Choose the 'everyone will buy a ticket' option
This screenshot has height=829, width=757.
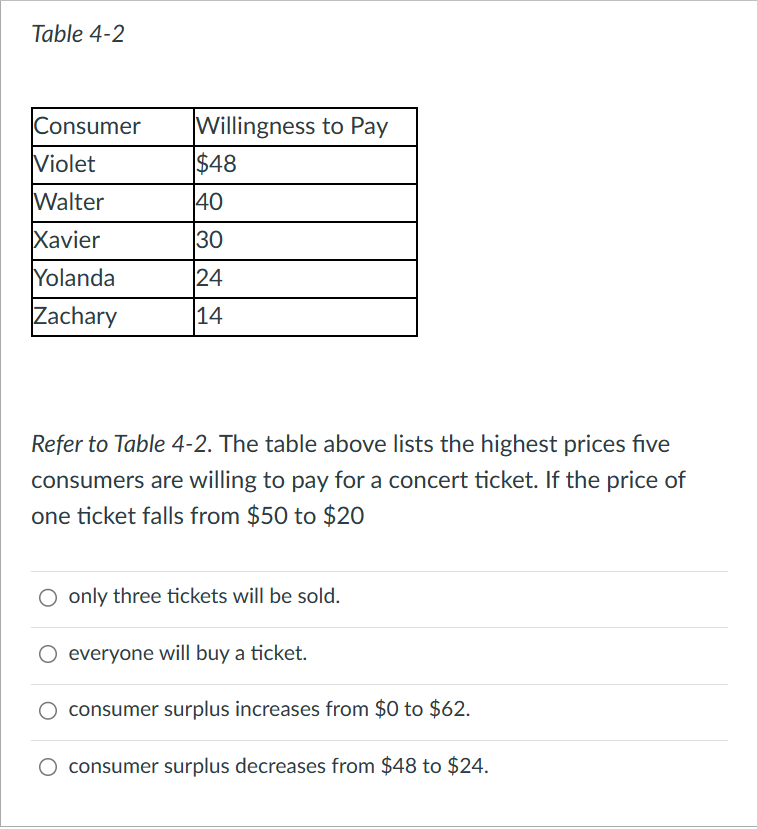click(x=47, y=653)
